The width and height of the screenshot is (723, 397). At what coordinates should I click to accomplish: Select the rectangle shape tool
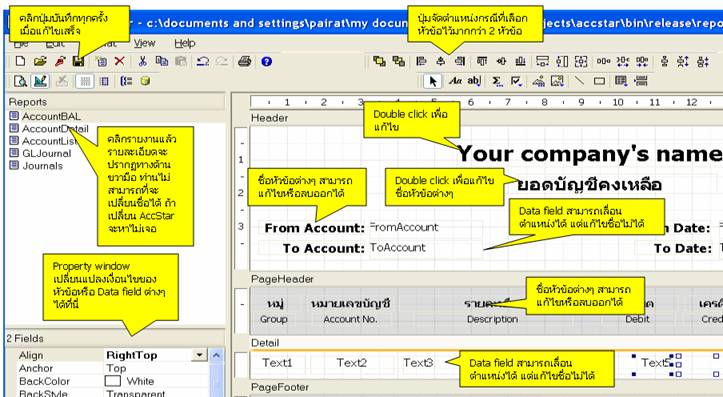599,82
